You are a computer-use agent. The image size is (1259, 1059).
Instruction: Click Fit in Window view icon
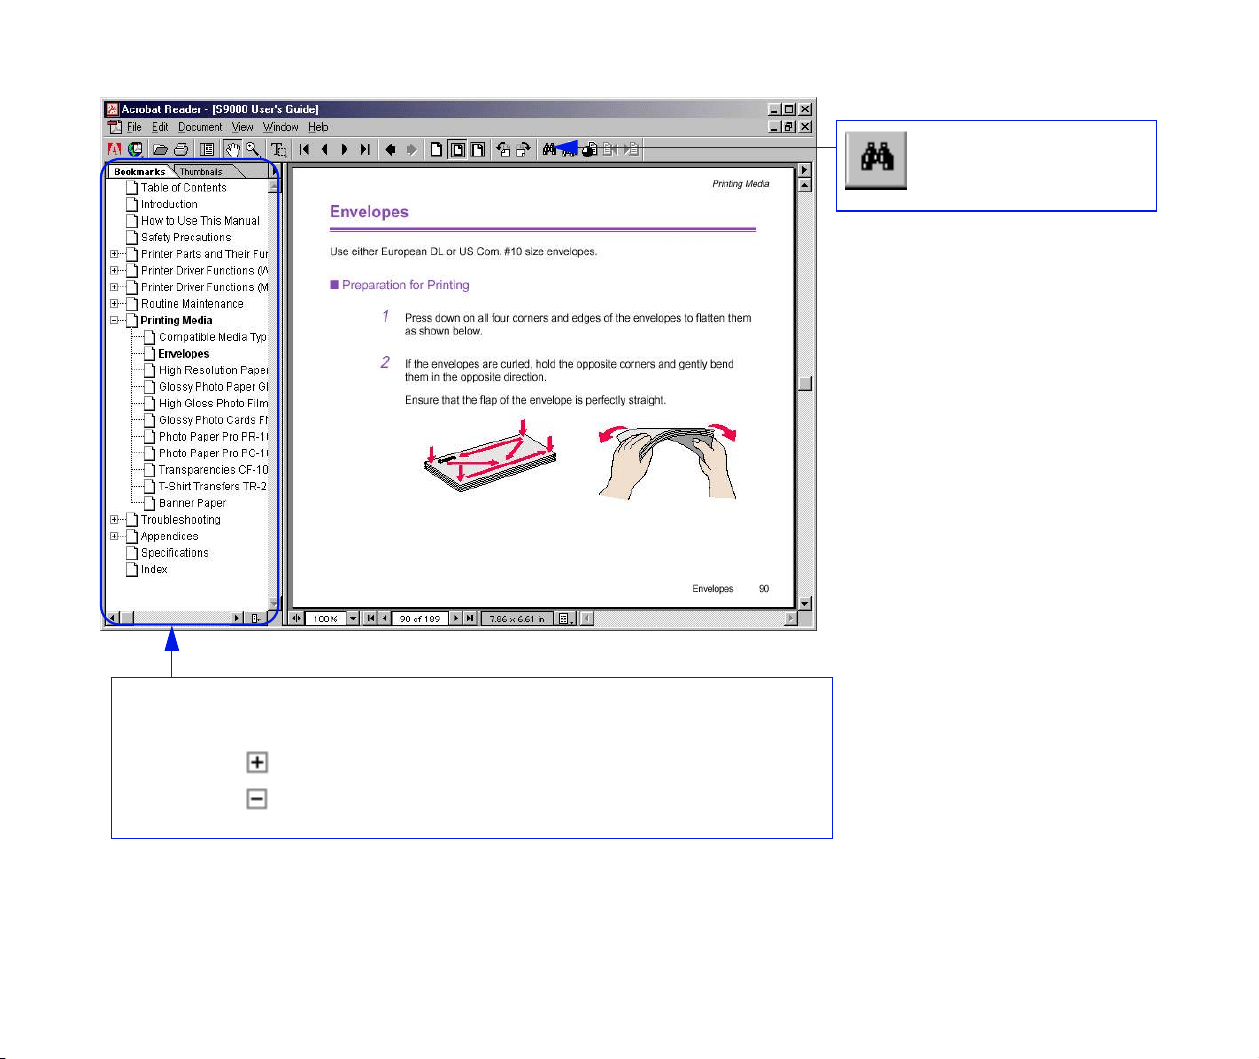click(x=457, y=150)
